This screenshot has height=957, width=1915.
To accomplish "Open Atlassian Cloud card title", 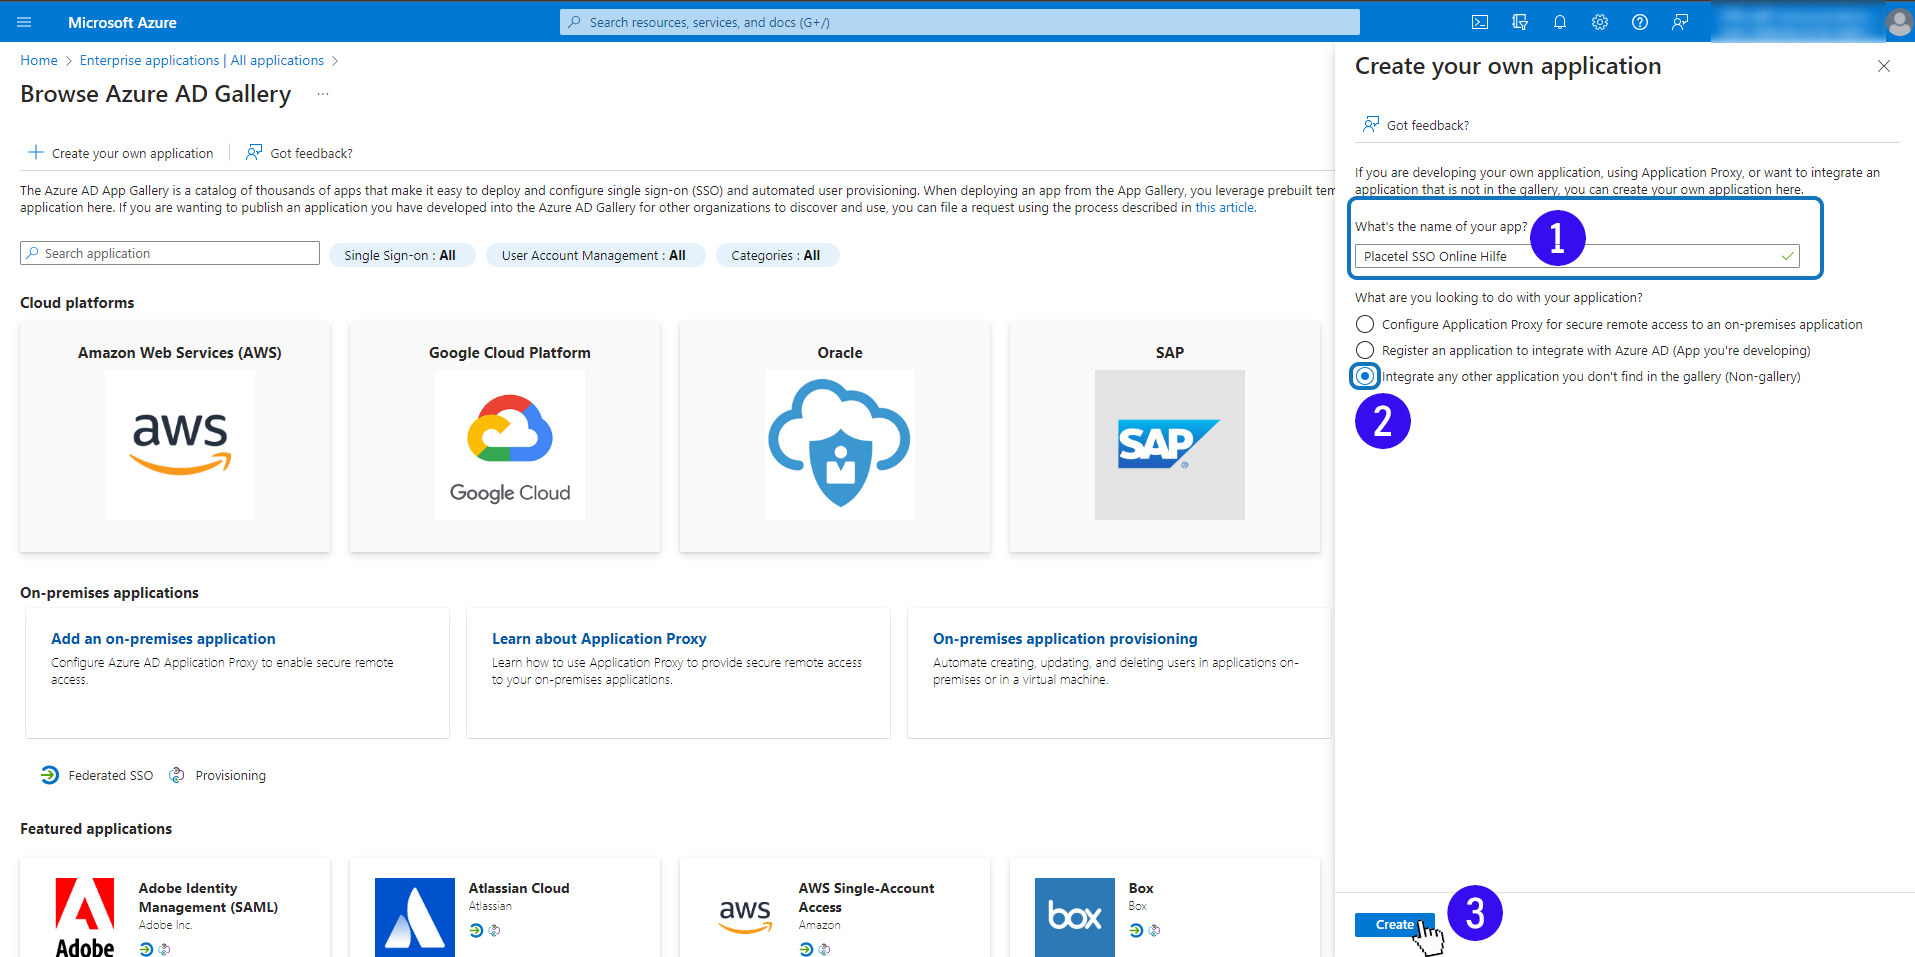I will pyautogui.click(x=519, y=888).
